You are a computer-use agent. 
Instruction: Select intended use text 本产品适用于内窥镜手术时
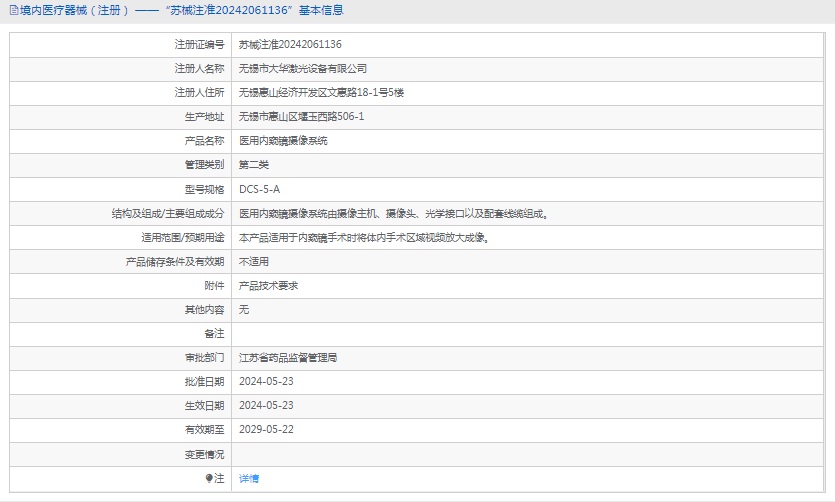click(x=364, y=237)
